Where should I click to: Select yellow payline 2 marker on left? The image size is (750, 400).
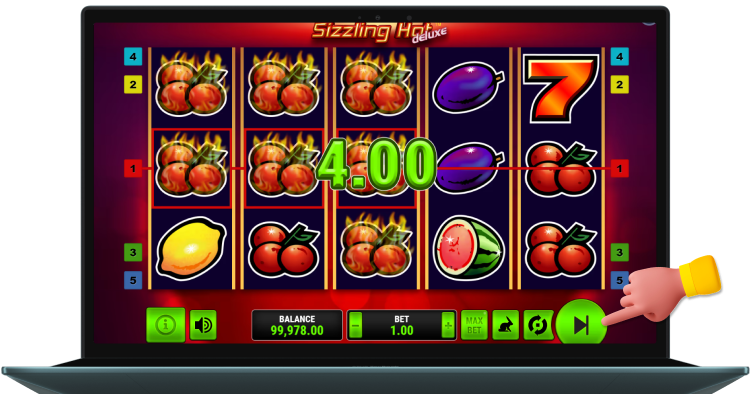(x=133, y=85)
